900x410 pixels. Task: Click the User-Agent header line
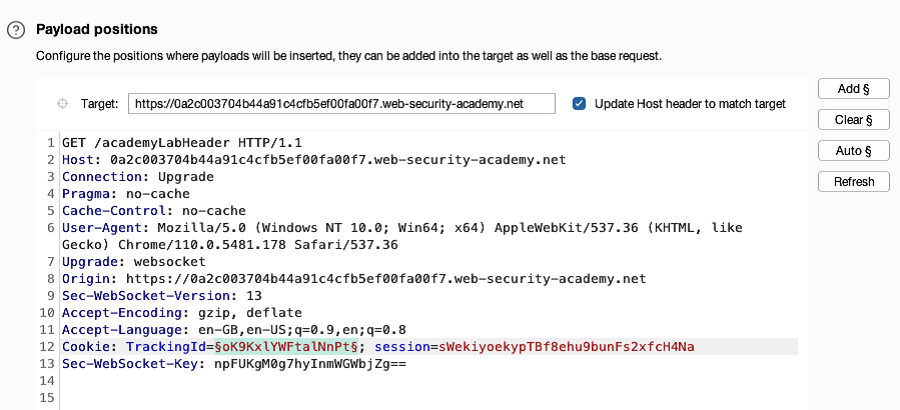402,236
